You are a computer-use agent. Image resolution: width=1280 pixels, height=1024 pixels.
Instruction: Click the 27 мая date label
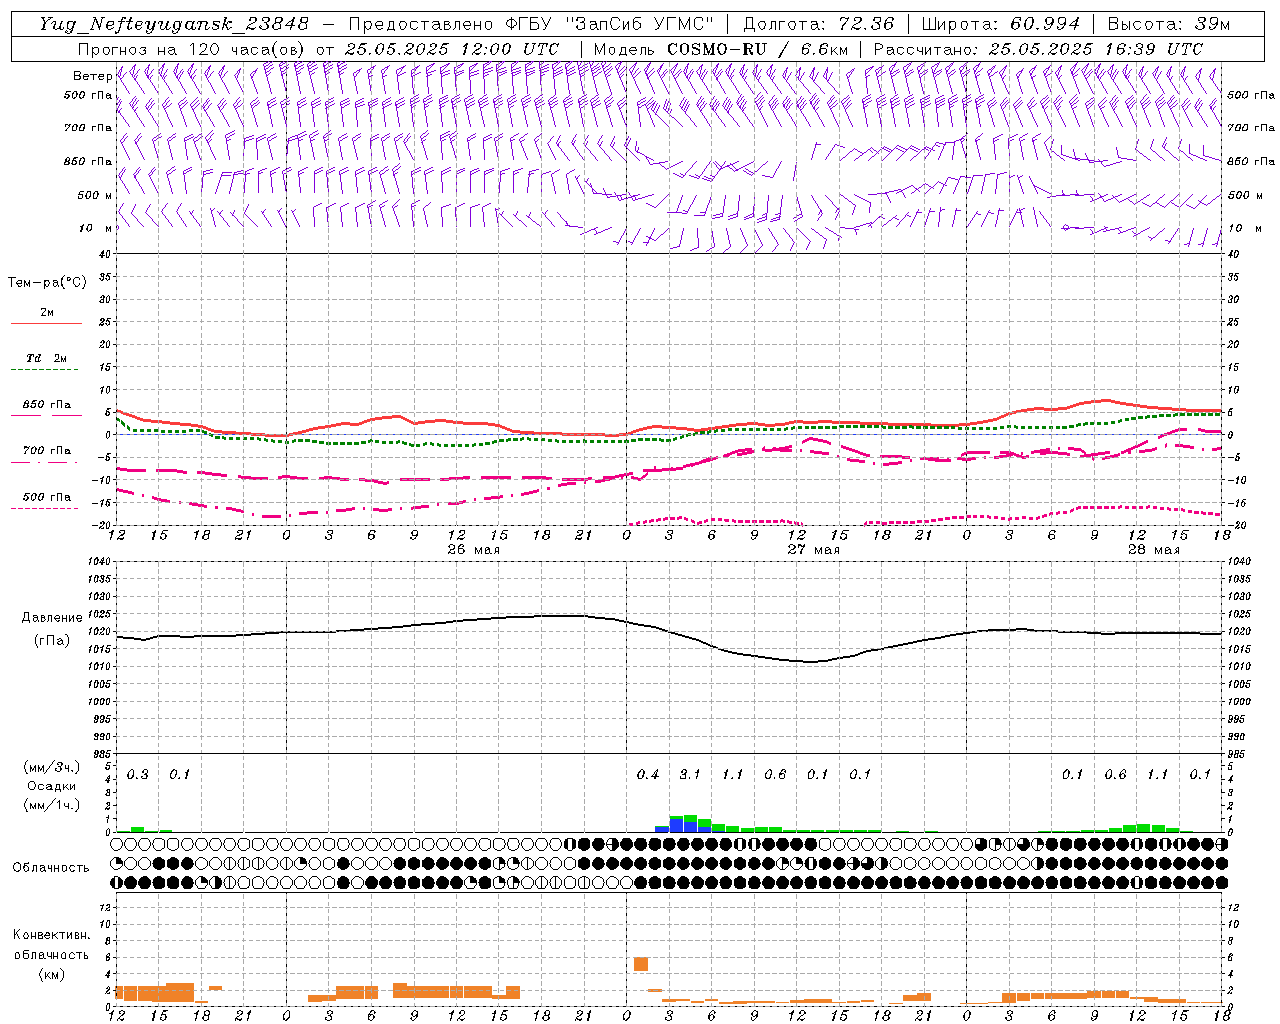[x=814, y=550]
